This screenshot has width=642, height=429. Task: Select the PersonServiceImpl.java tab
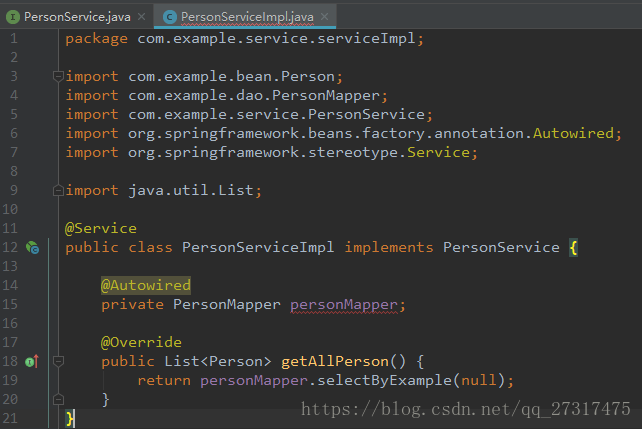[x=247, y=17]
